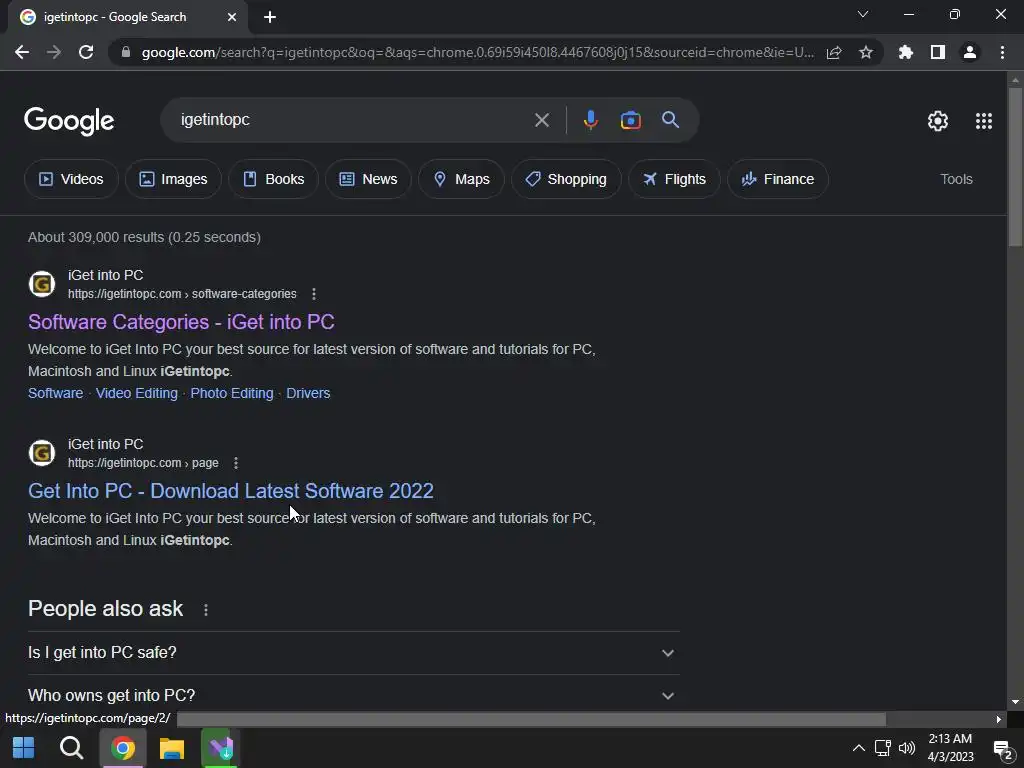Click the scroll right arrow on horizontal scrollbar
1024x768 pixels.
pyautogui.click(x=998, y=719)
